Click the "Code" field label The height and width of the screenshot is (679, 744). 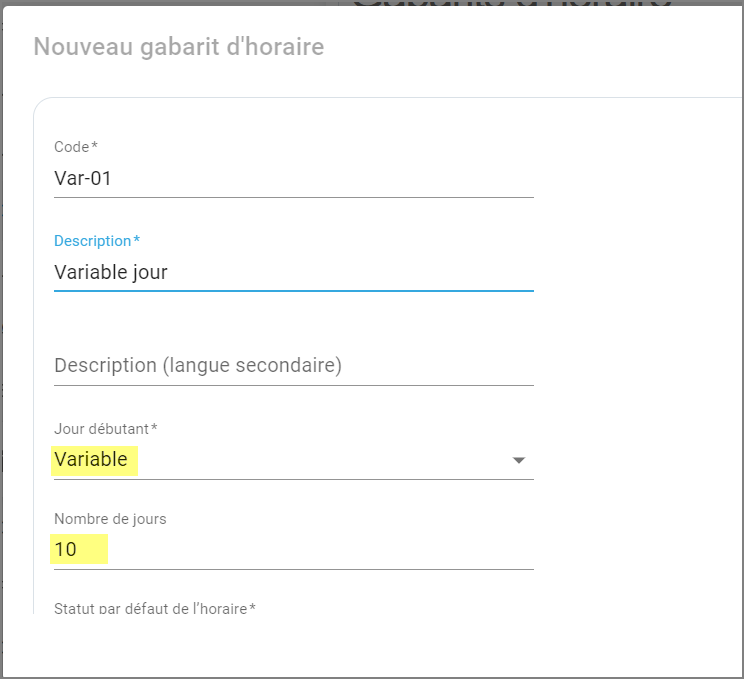point(71,147)
